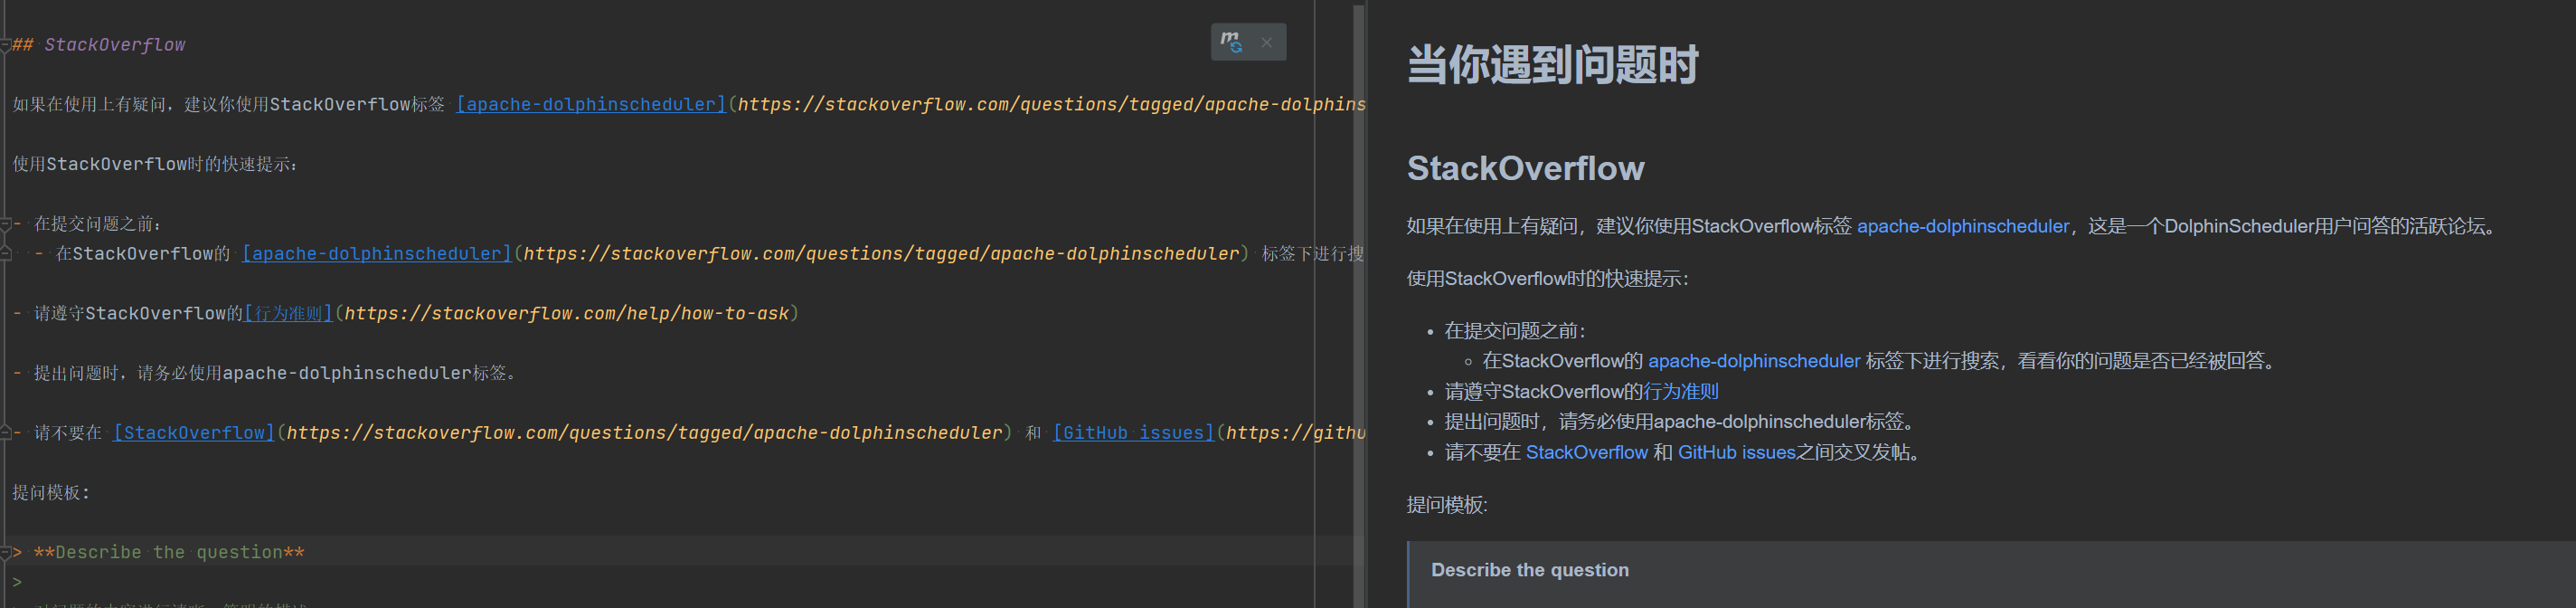Click '在提交问题之前' bullet in preview

(x=1515, y=331)
